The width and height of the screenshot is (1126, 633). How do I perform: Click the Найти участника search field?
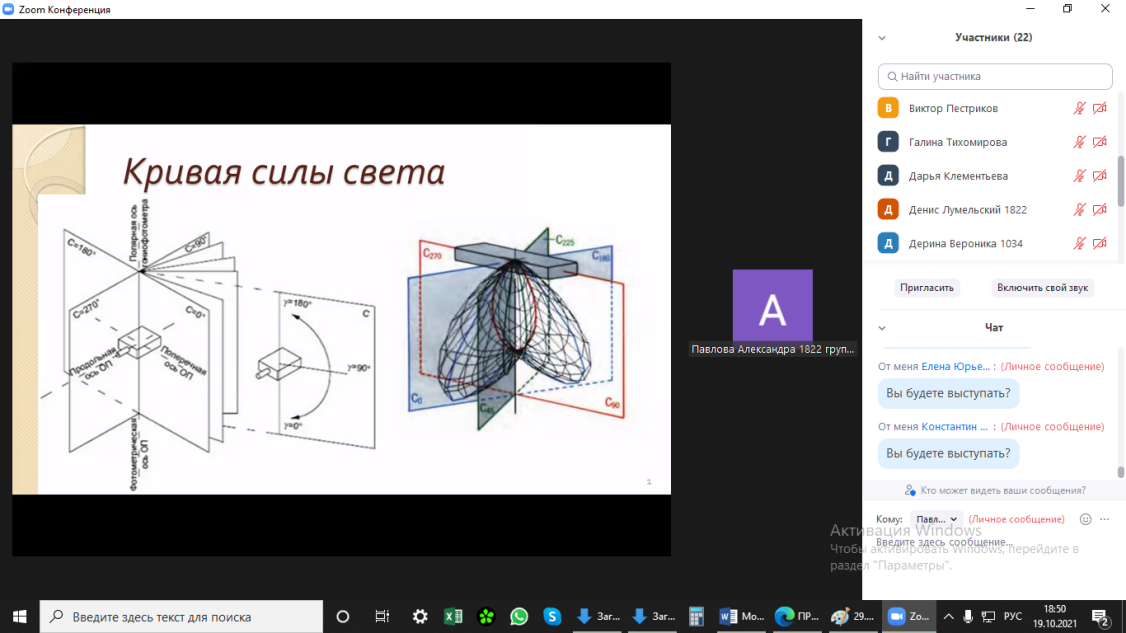point(995,76)
